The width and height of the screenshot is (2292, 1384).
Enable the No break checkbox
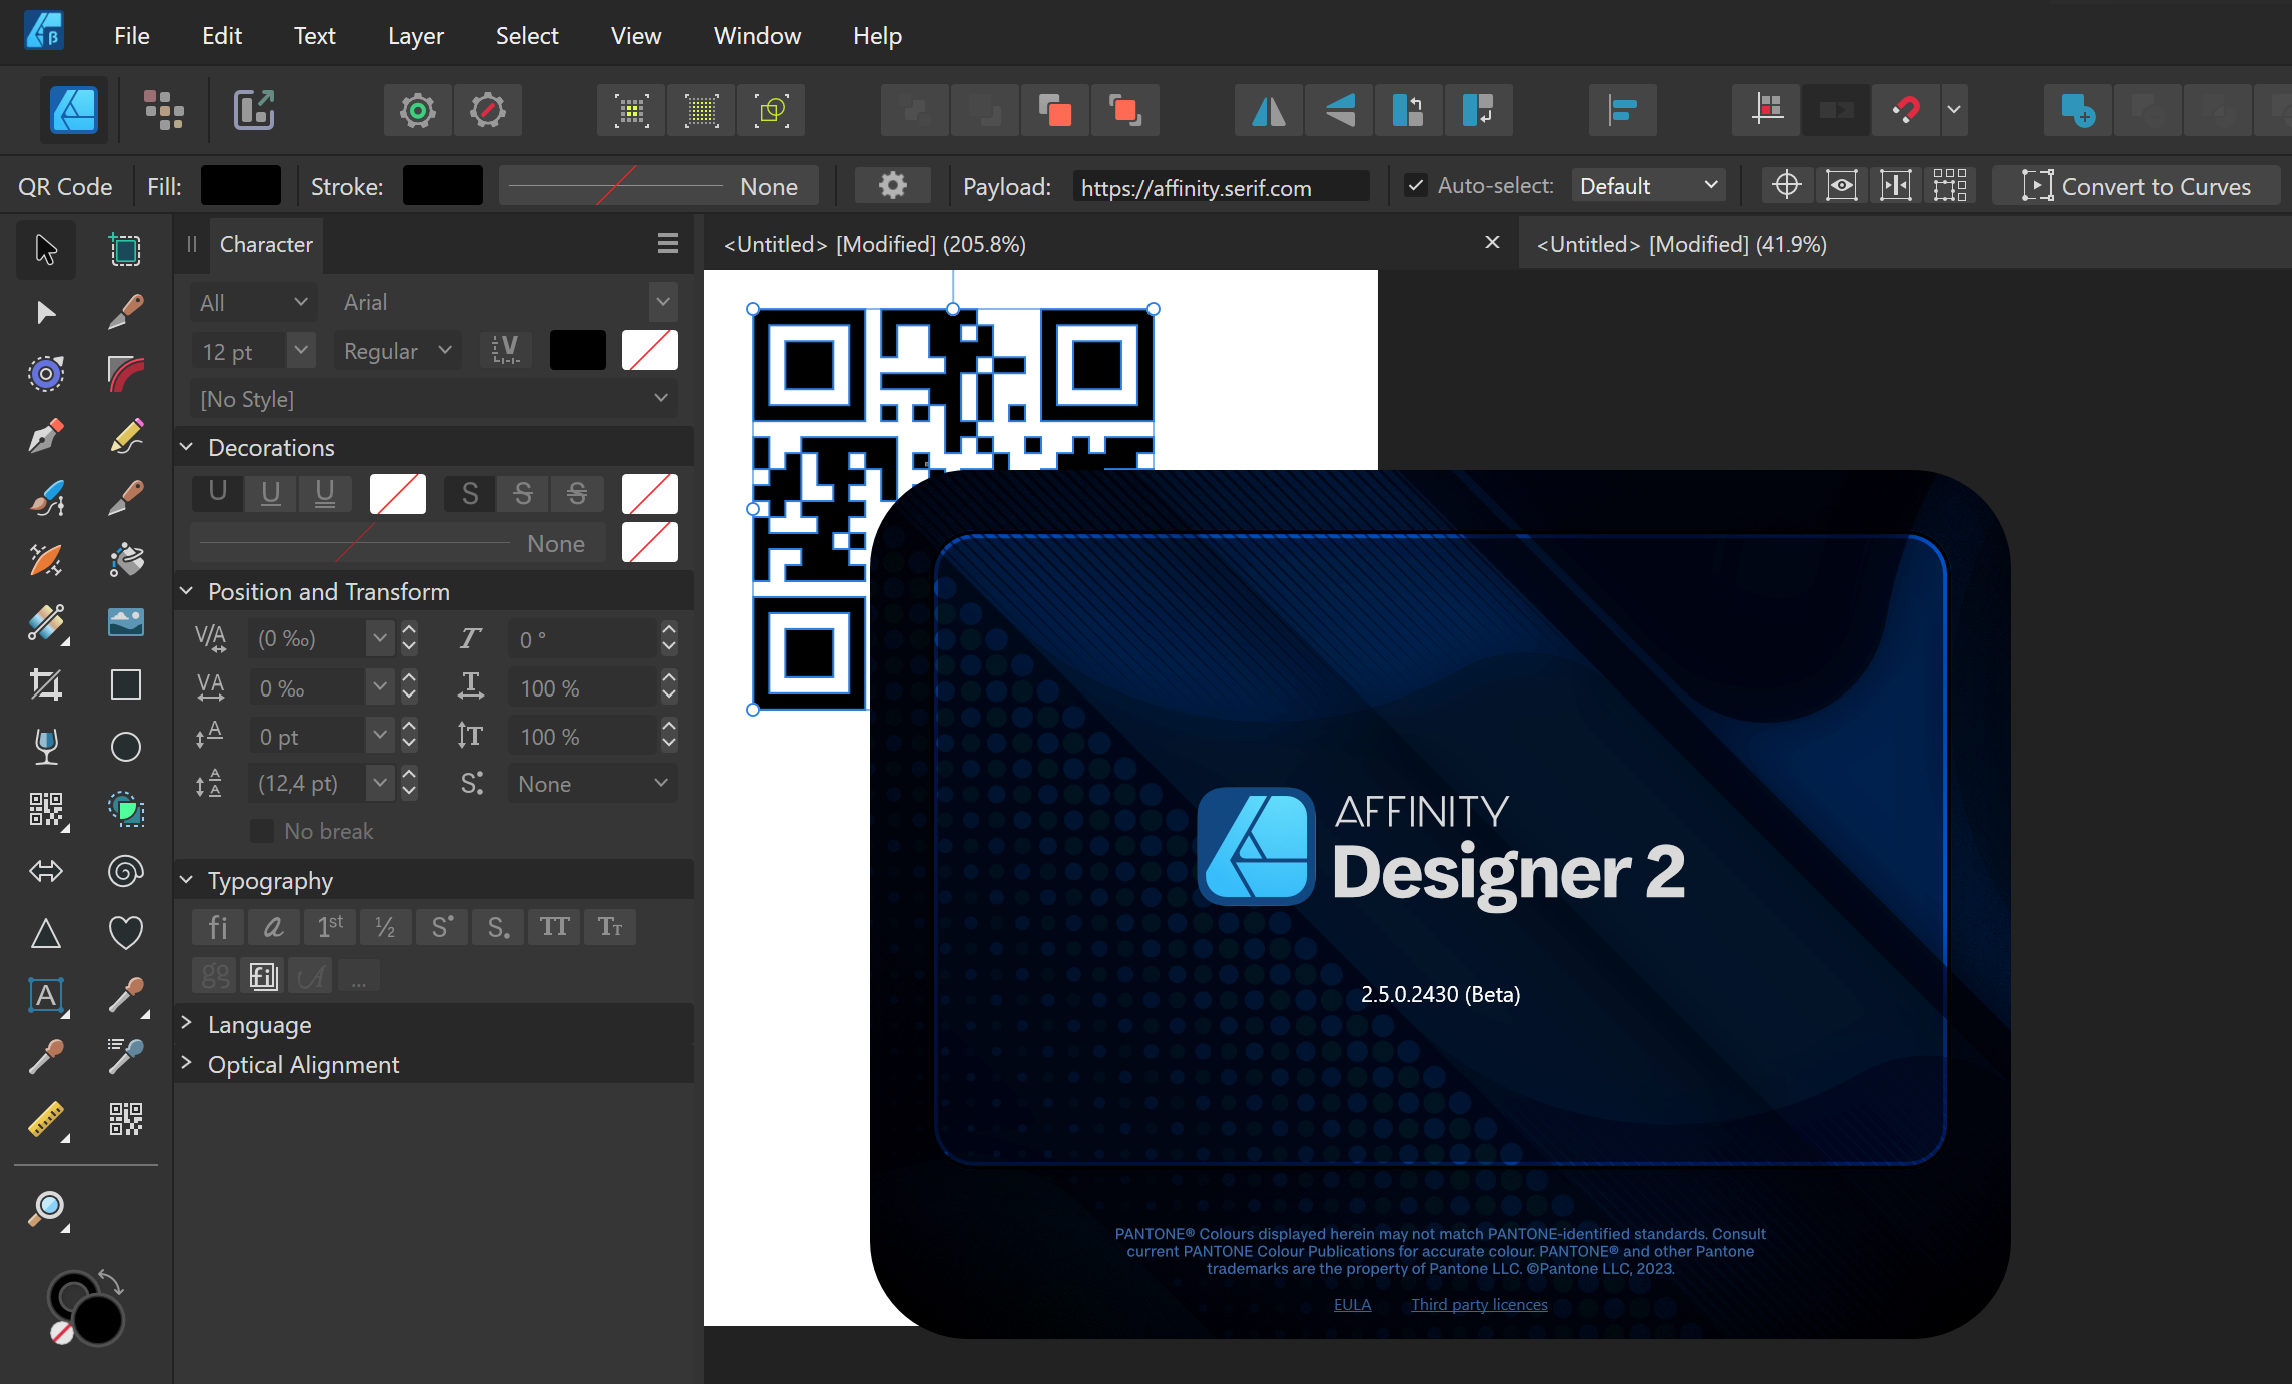(262, 831)
